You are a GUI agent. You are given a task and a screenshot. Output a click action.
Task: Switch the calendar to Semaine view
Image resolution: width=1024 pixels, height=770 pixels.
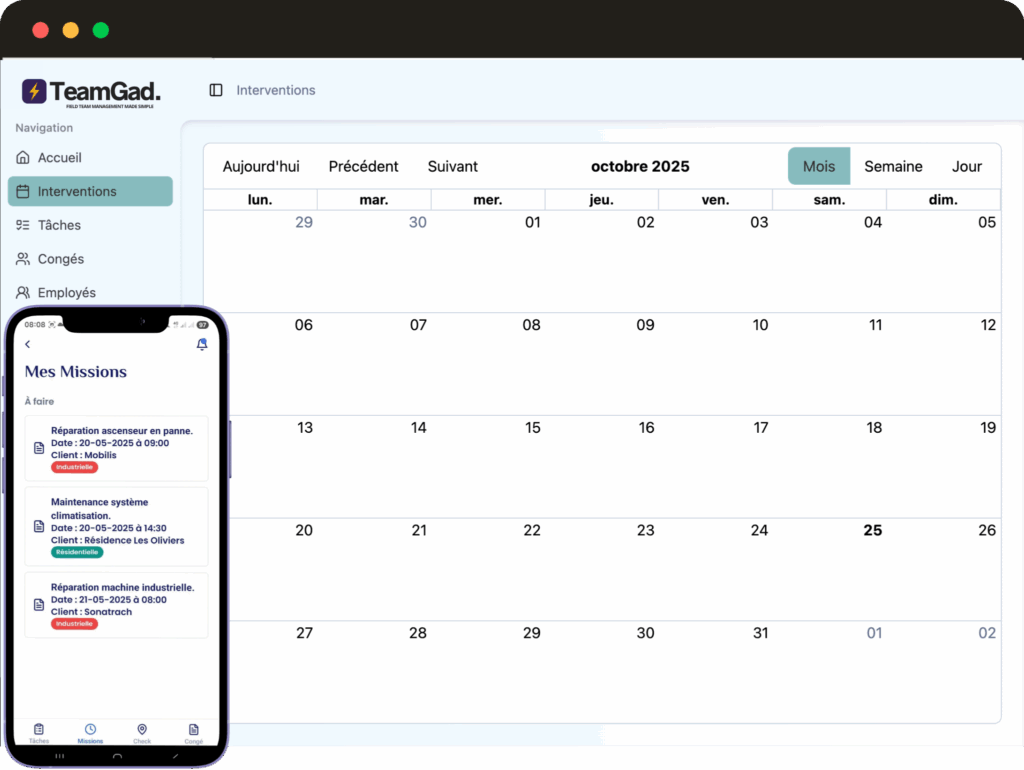point(893,167)
